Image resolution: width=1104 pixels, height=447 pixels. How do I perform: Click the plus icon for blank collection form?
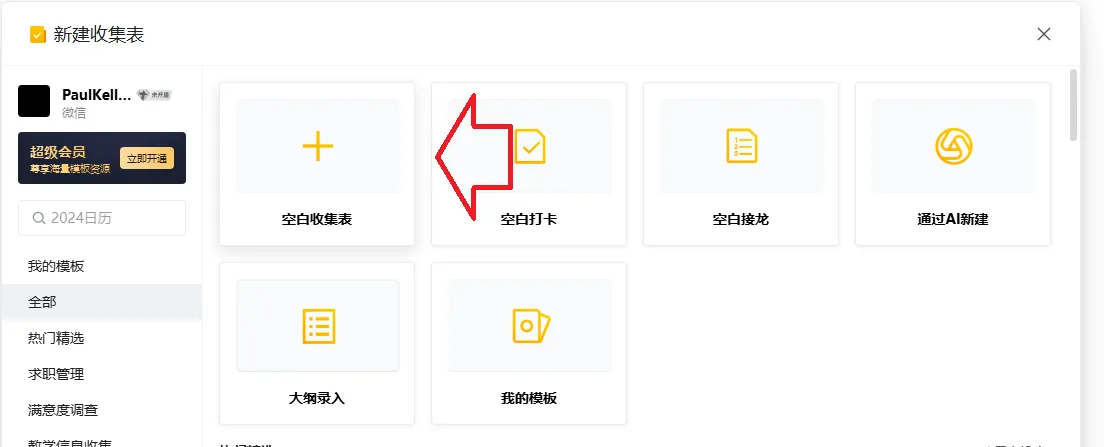(x=318, y=146)
